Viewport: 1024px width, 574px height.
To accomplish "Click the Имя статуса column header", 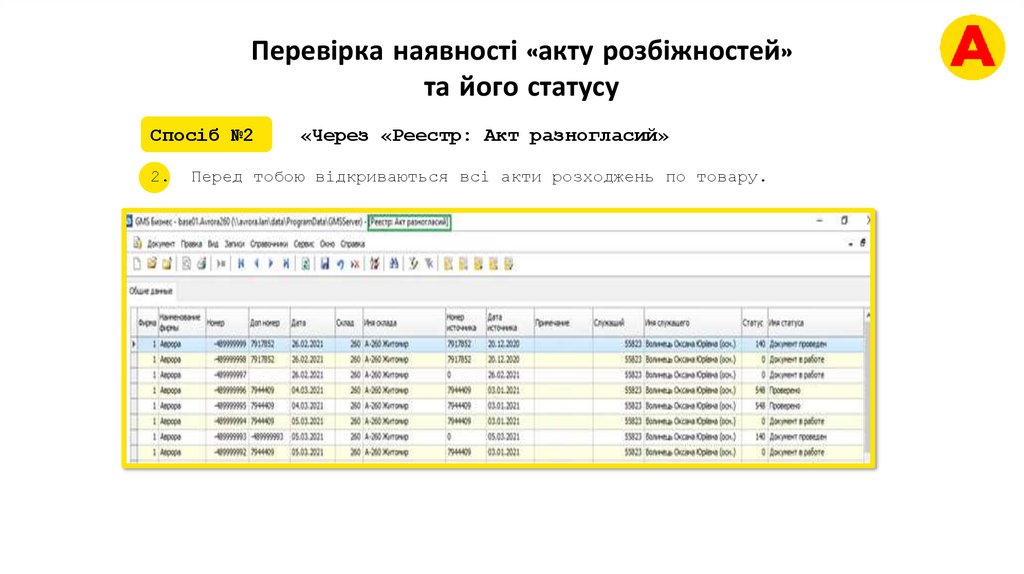I will (815, 323).
